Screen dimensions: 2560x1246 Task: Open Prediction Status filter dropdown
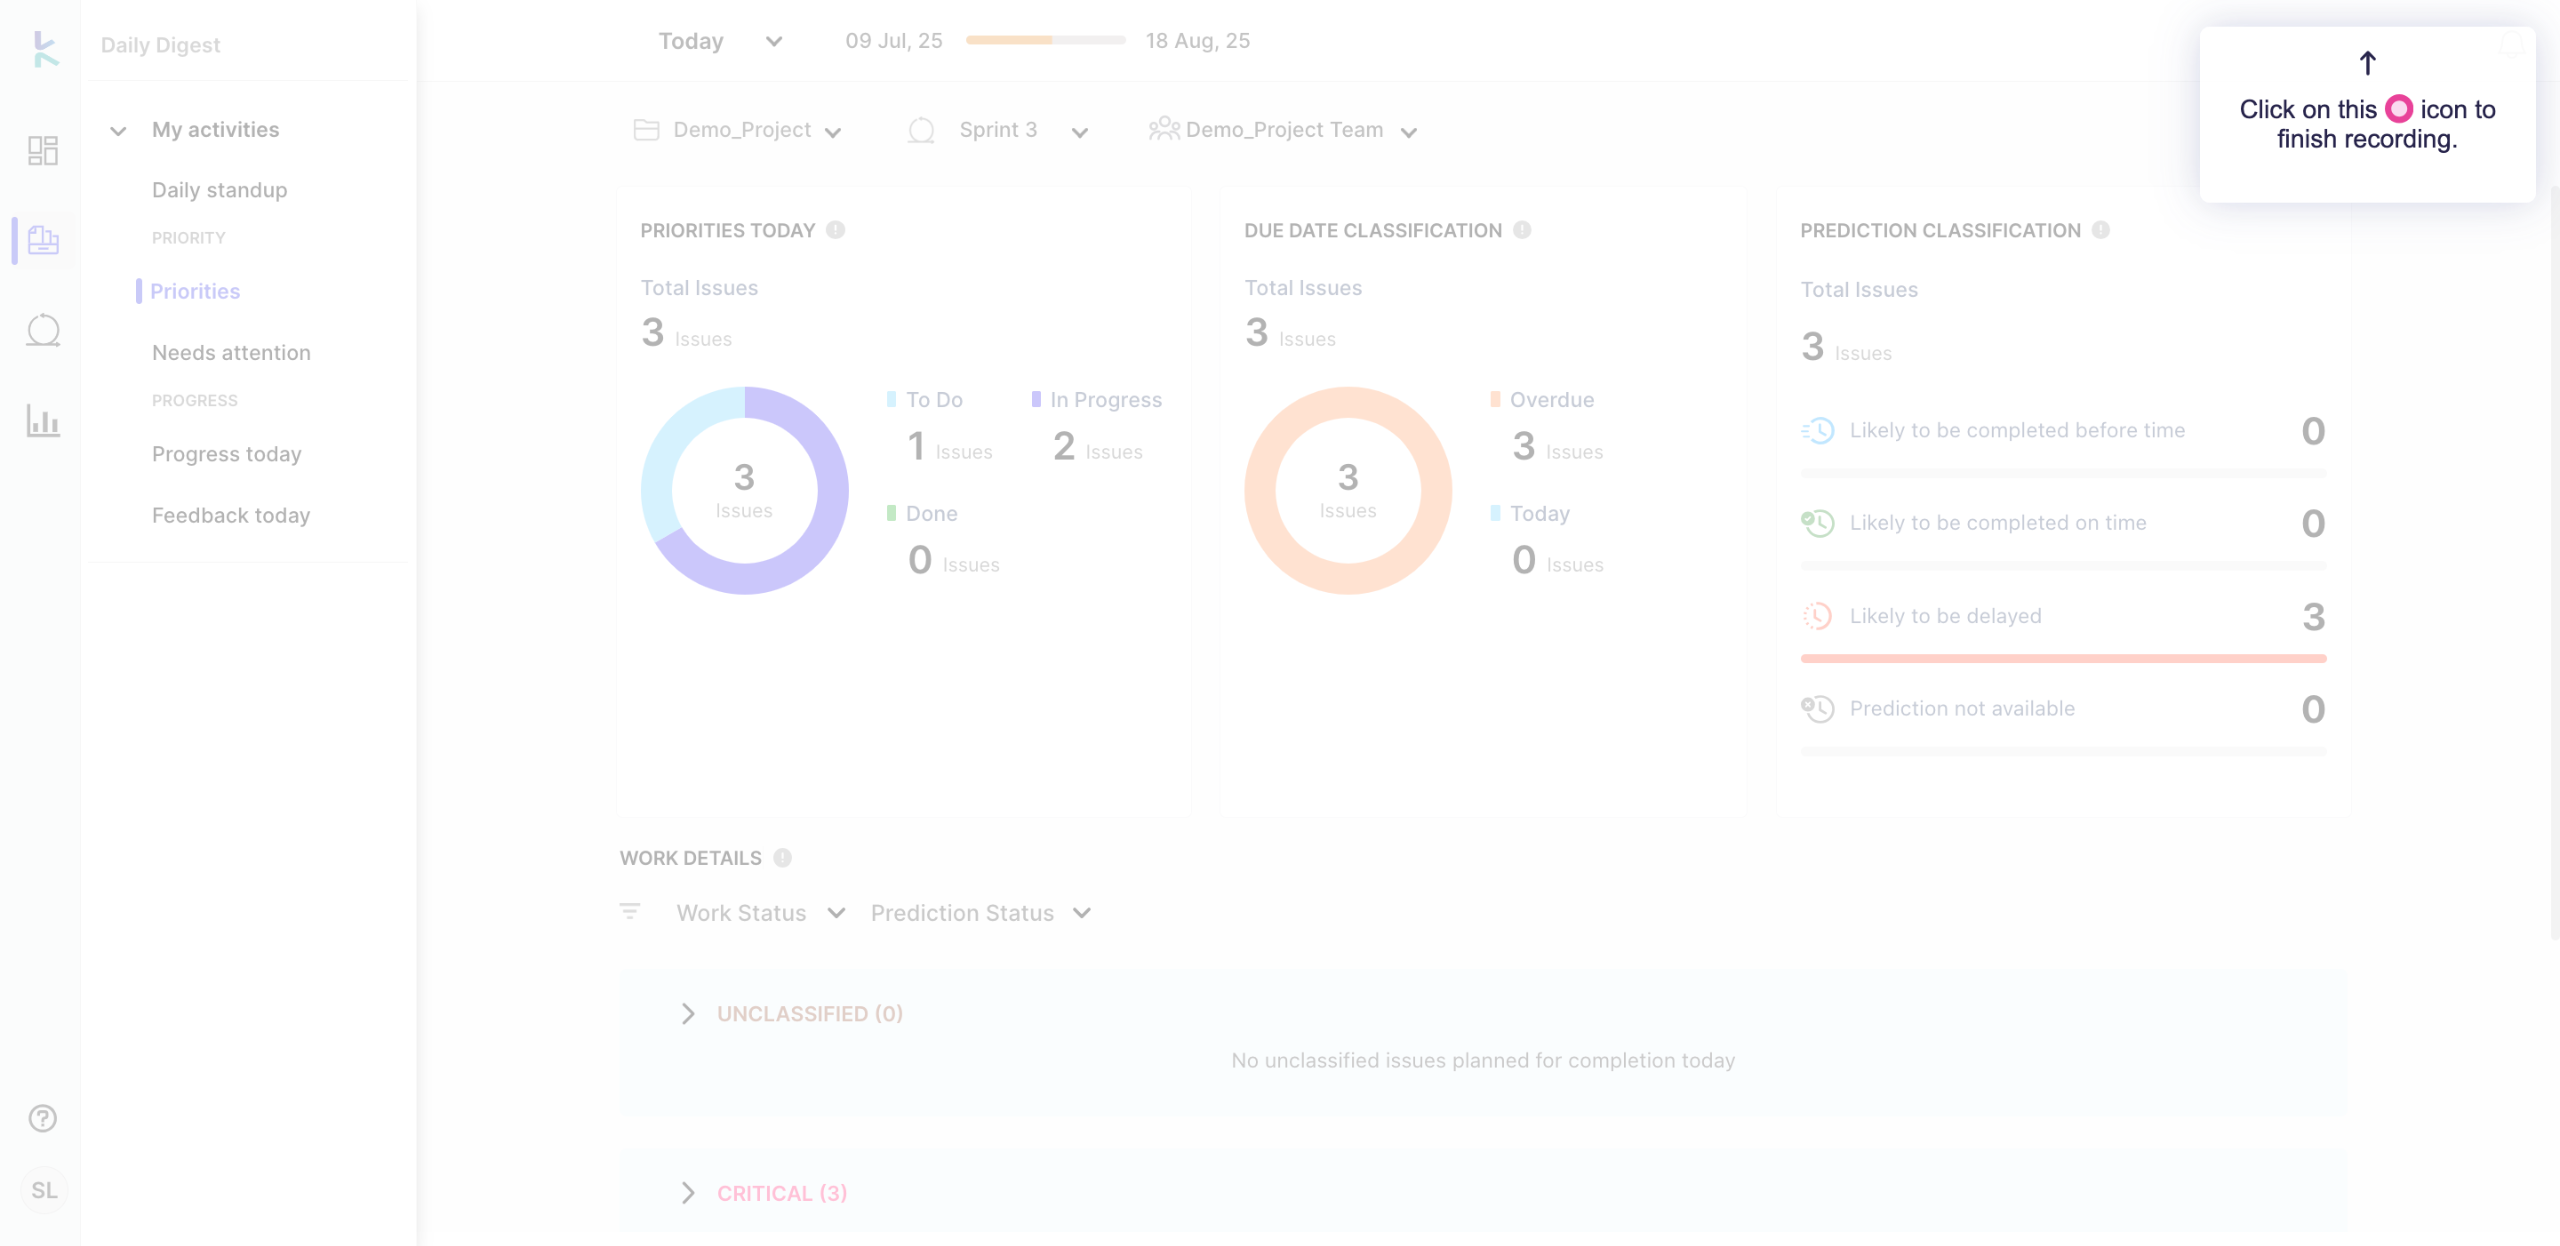coord(980,913)
